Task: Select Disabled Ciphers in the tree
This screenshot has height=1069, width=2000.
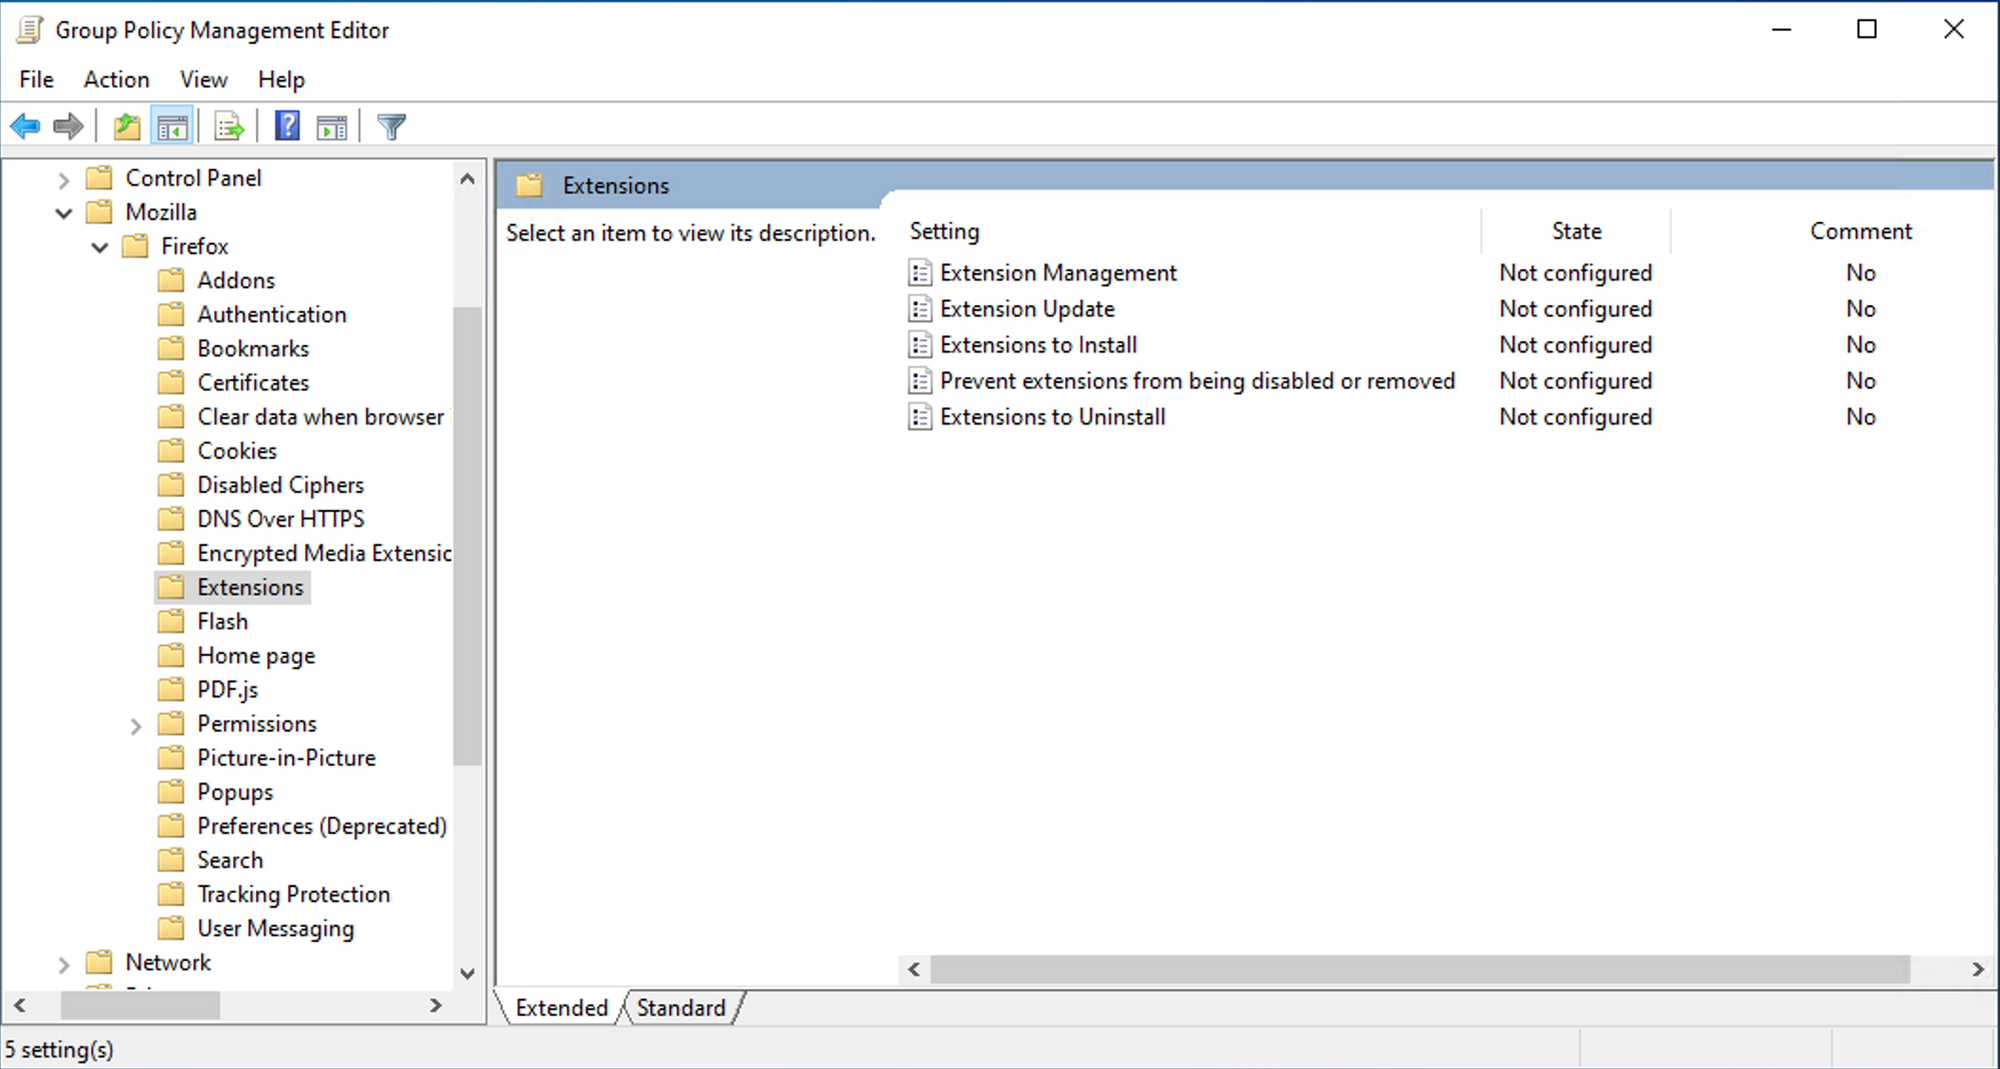Action: tap(280, 485)
